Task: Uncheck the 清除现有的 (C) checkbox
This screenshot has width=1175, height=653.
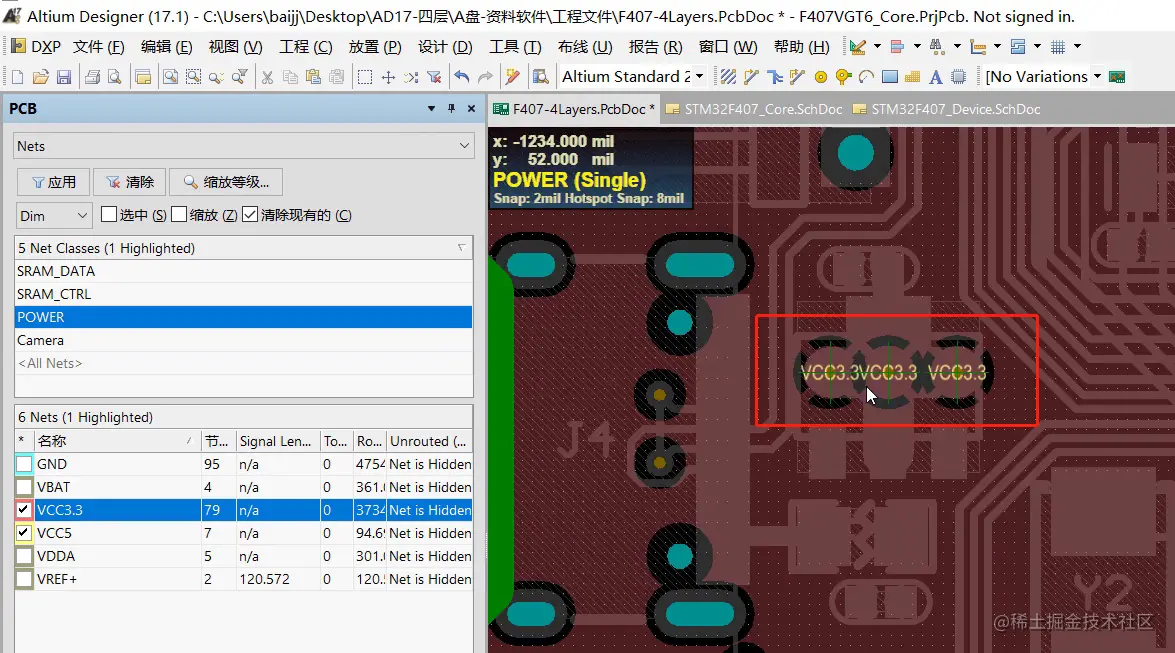Action: point(250,214)
